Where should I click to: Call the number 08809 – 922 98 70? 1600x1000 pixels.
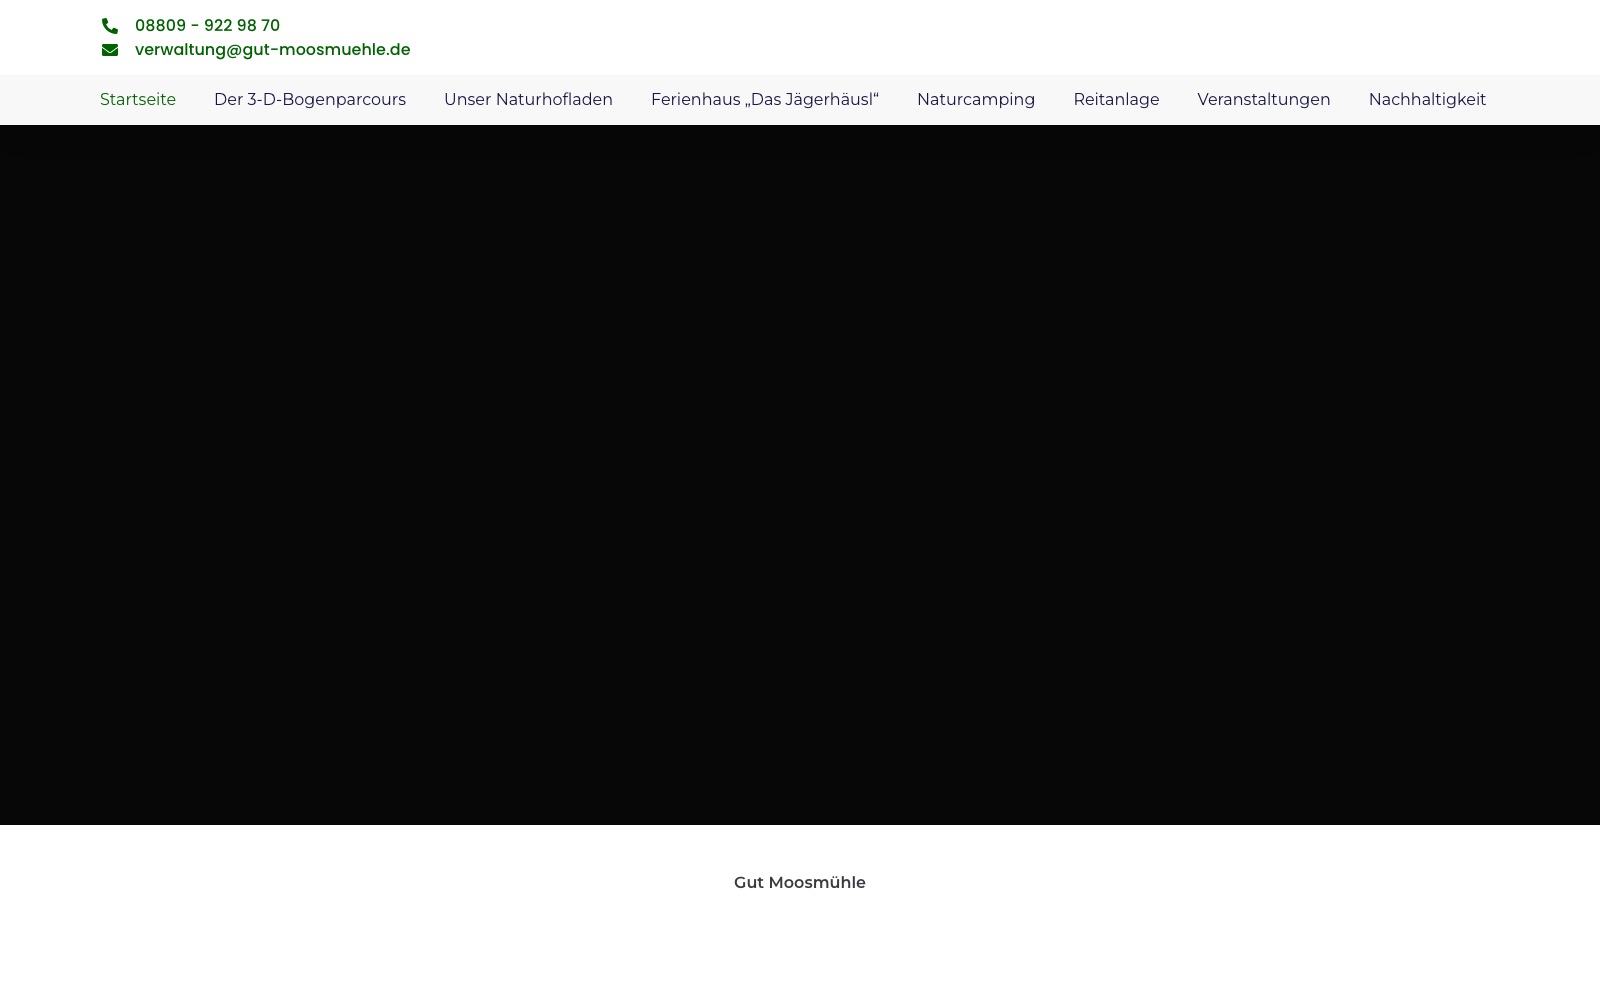(207, 26)
